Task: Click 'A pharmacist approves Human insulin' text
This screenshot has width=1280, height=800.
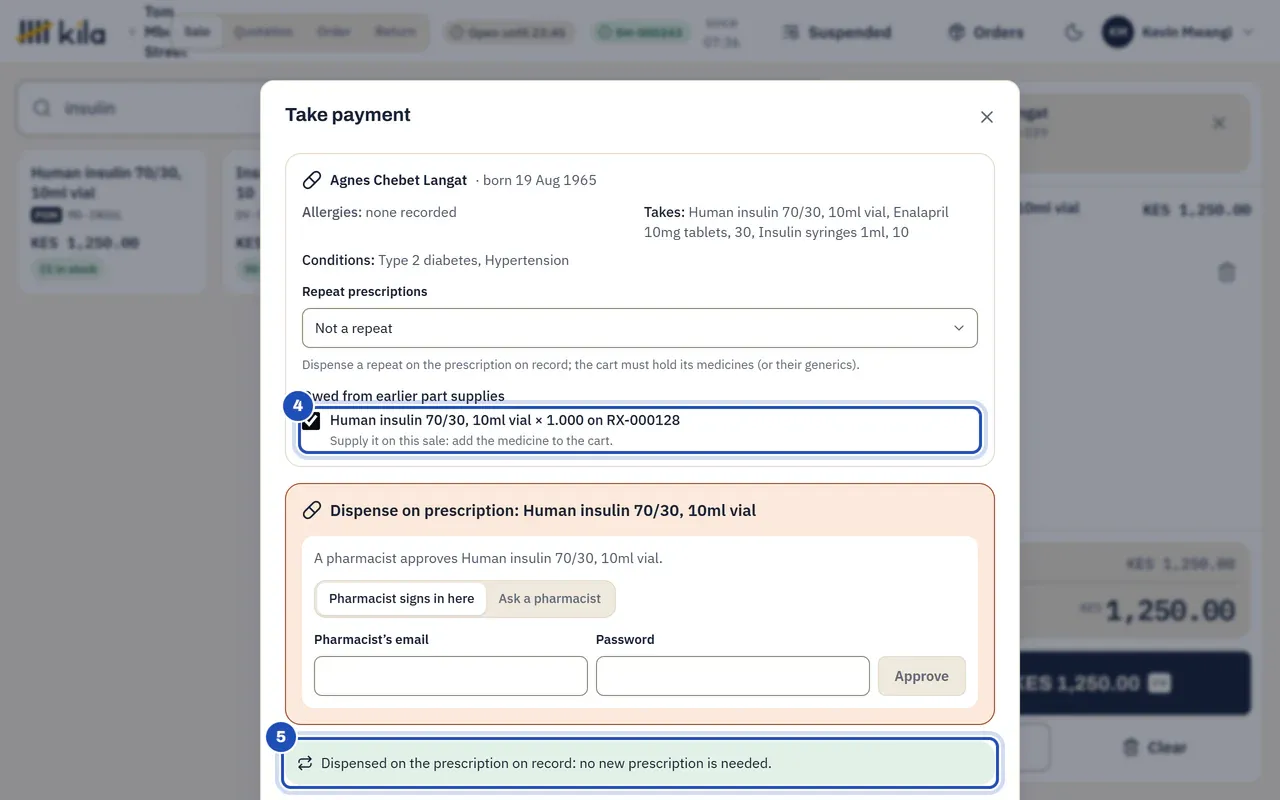Action: (x=488, y=558)
